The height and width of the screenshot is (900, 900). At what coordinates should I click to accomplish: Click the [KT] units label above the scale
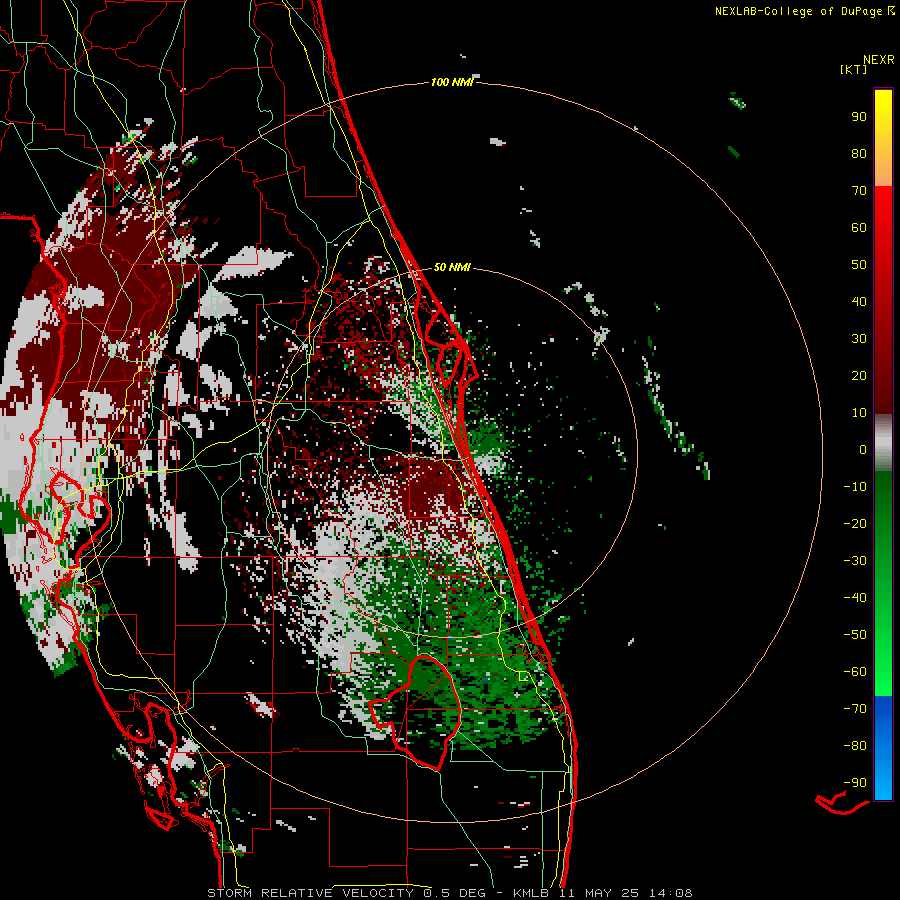tap(853, 69)
